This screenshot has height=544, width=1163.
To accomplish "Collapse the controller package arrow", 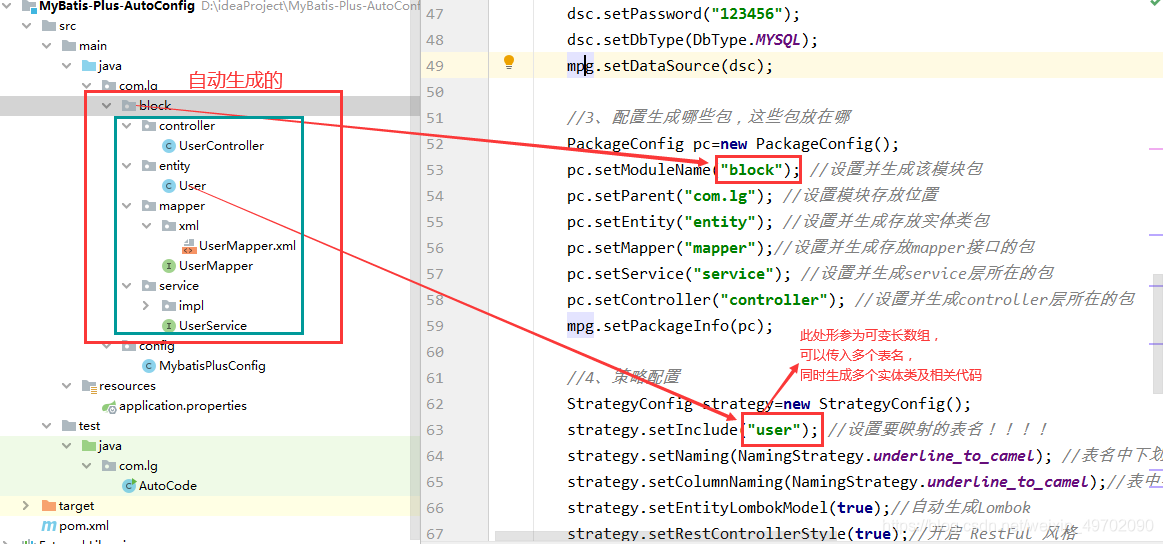I will [x=127, y=125].
